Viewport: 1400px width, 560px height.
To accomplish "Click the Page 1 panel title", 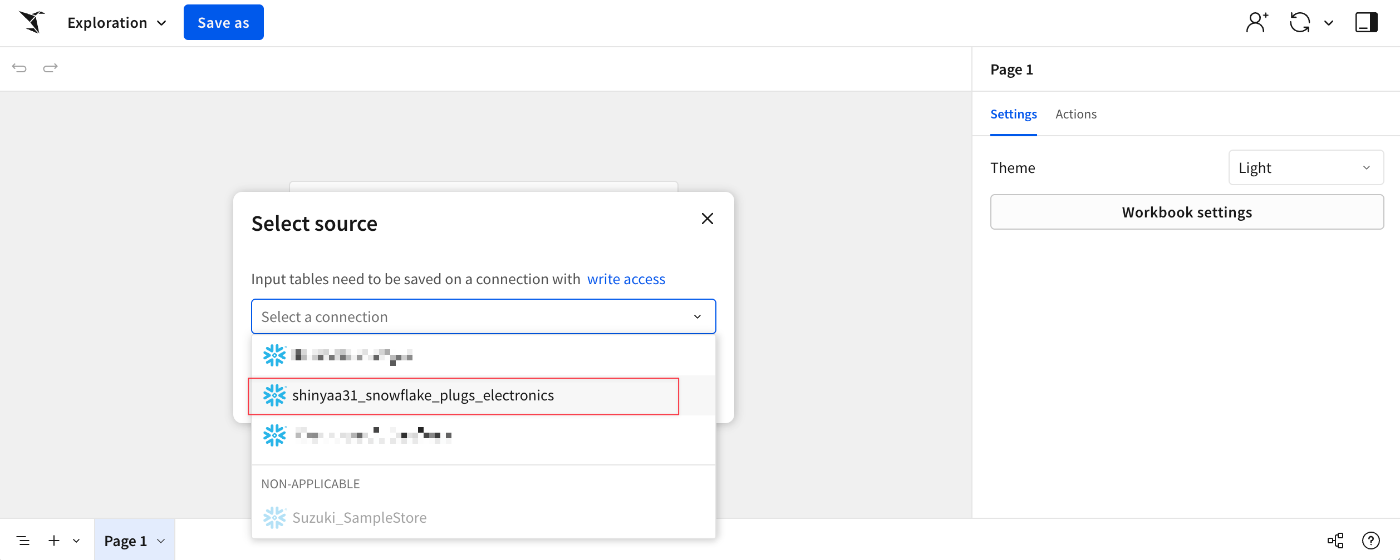I will click(x=1011, y=69).
